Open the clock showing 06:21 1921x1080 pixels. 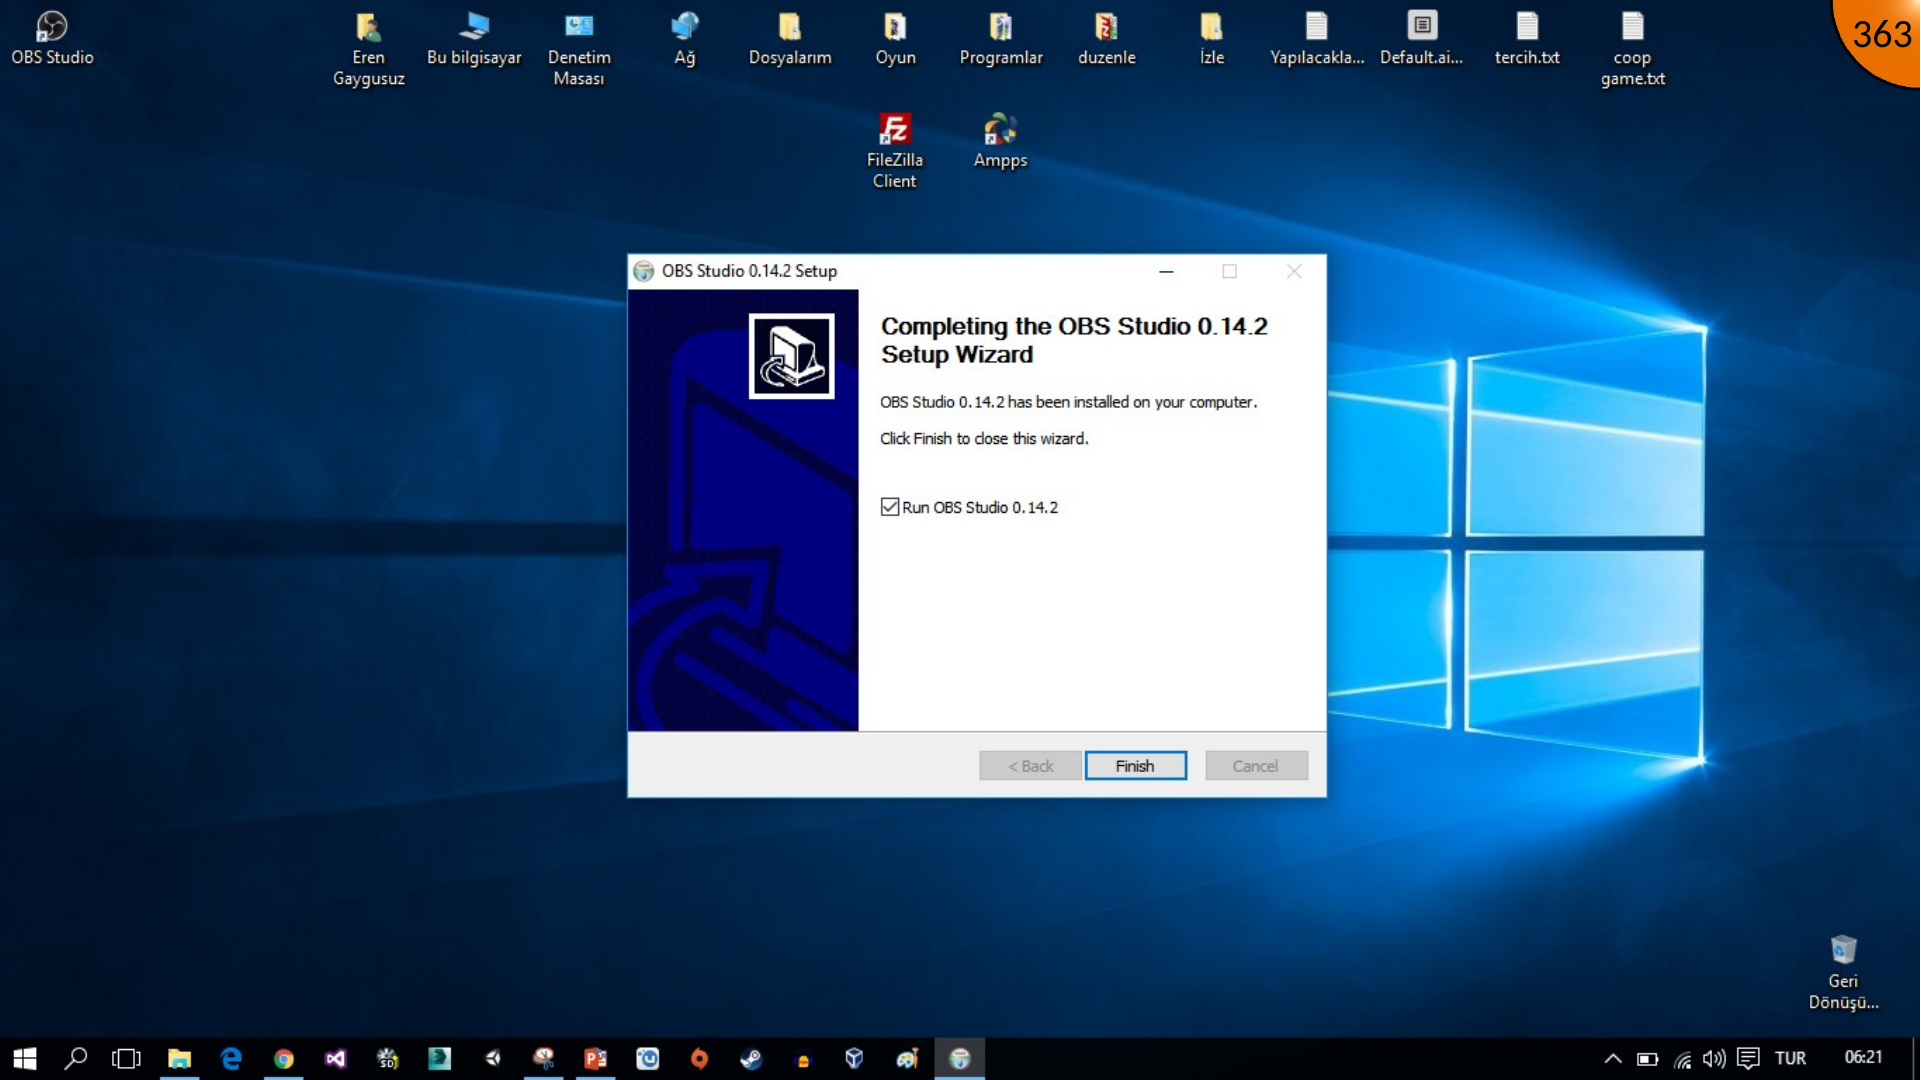click(x=1863, y=1058)
